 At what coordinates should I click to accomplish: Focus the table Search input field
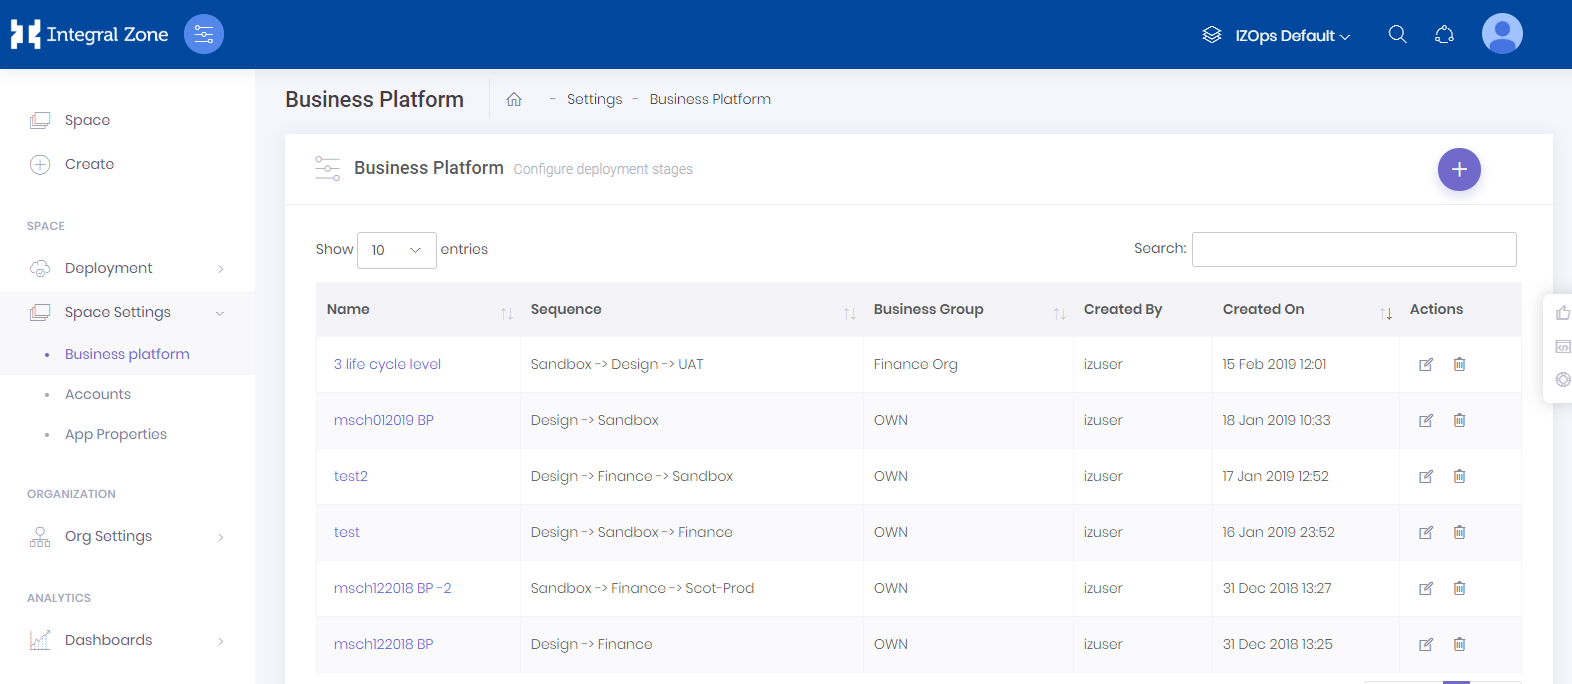[1354, 250]
